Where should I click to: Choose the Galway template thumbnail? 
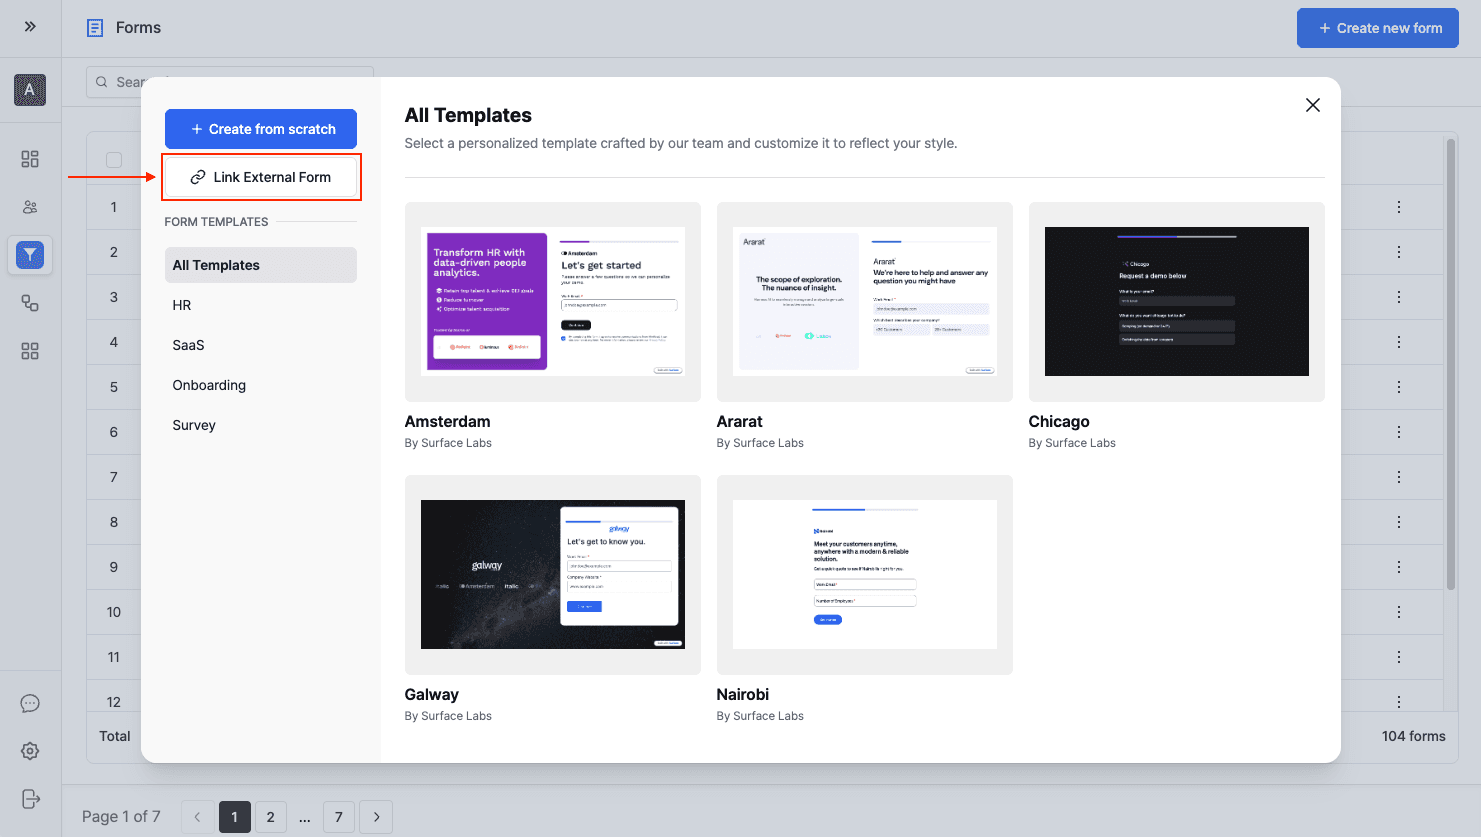(552, 575)
